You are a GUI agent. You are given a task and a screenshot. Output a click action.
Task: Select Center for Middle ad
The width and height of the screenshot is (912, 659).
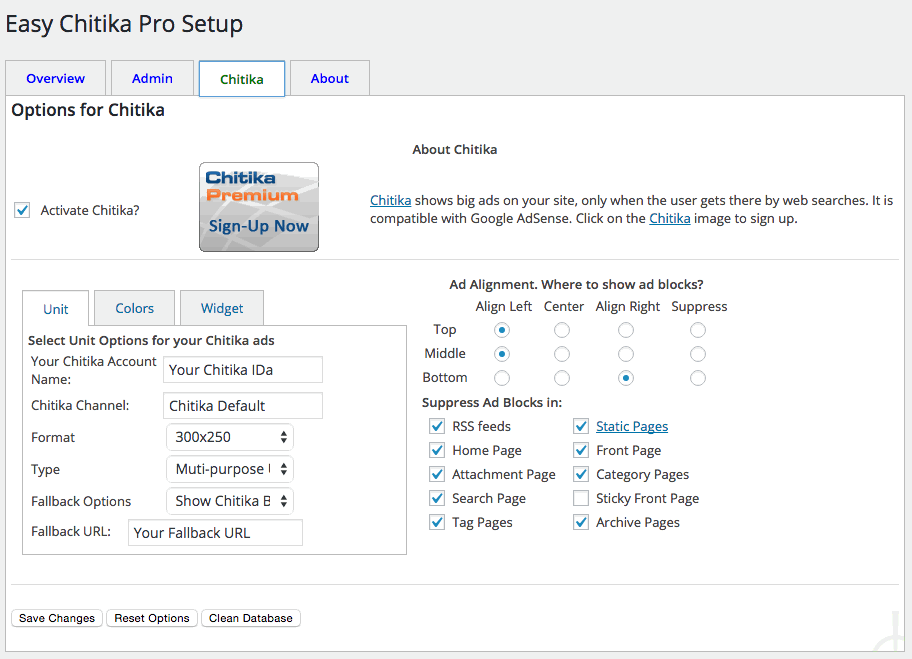tap(562, 354)
